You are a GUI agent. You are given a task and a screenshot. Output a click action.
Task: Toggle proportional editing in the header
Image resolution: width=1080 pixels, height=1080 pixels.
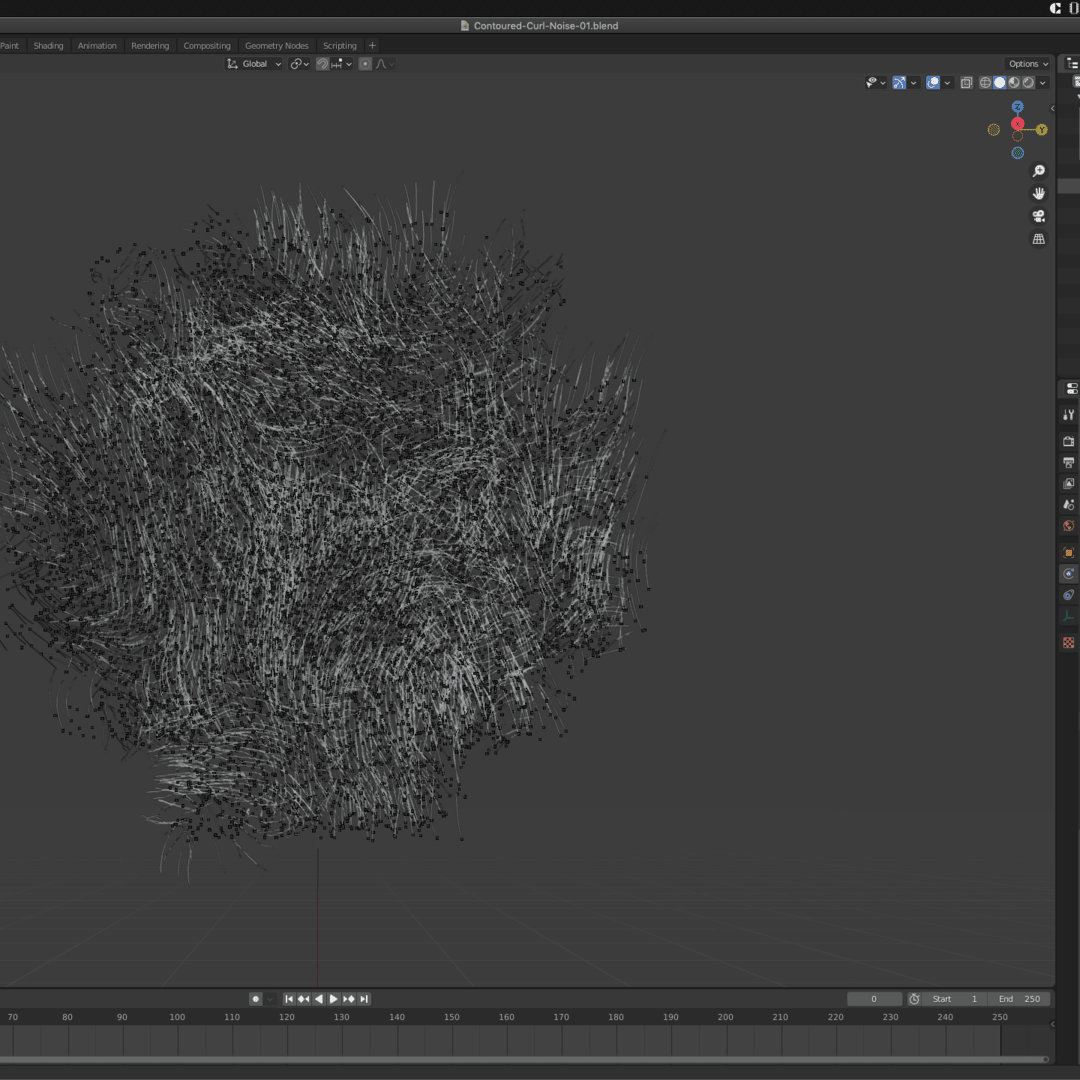(365, 64)
